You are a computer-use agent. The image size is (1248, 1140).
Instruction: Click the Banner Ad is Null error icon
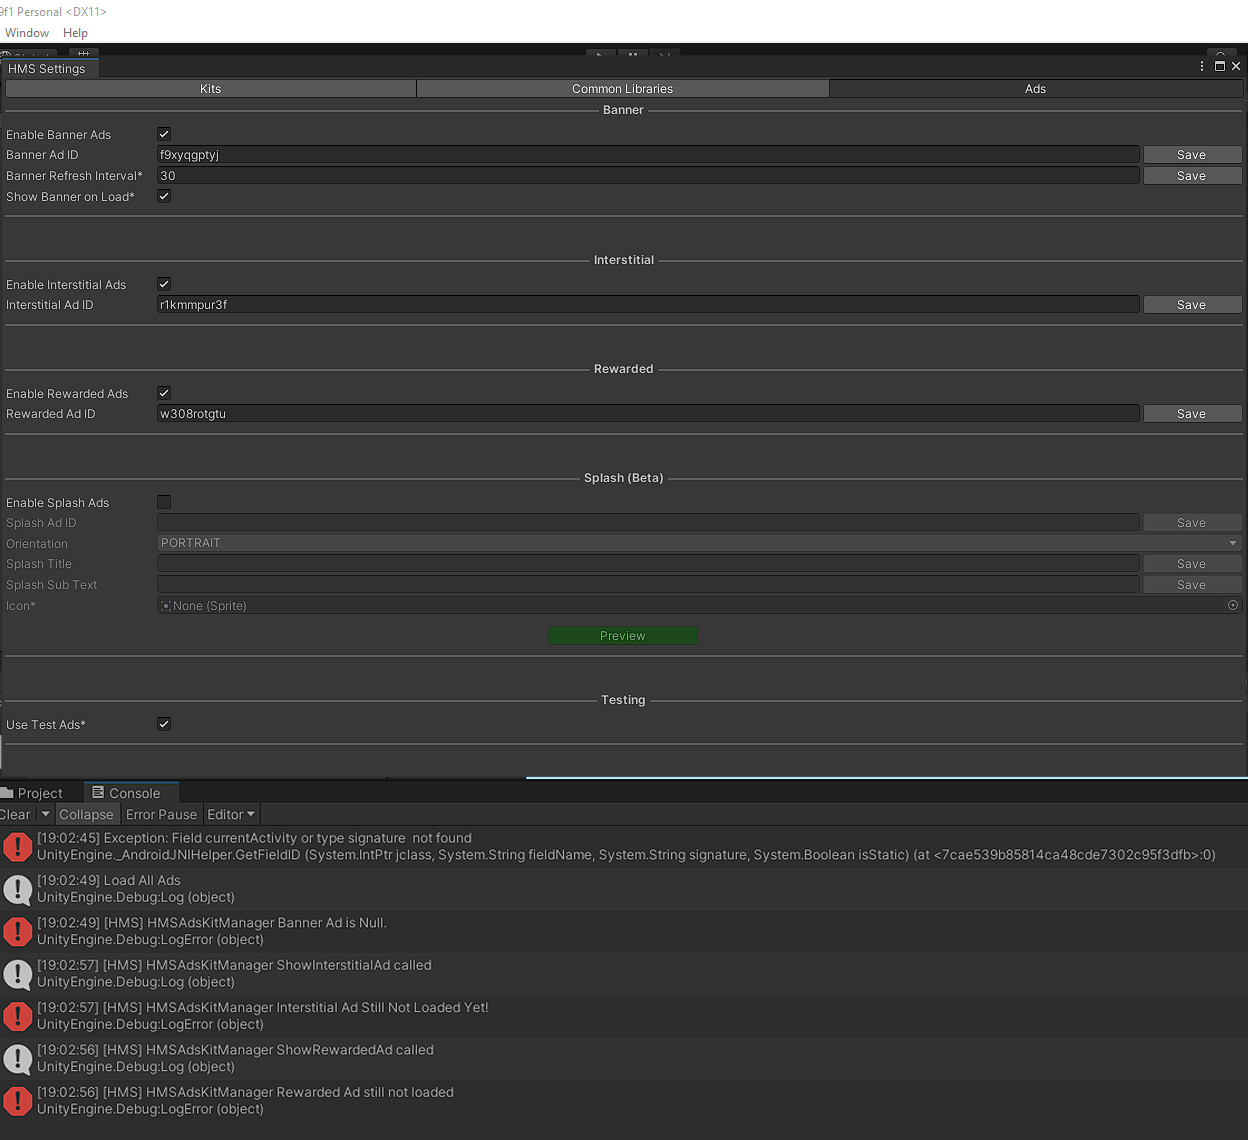pyautogui.click(x=17, y=931)
